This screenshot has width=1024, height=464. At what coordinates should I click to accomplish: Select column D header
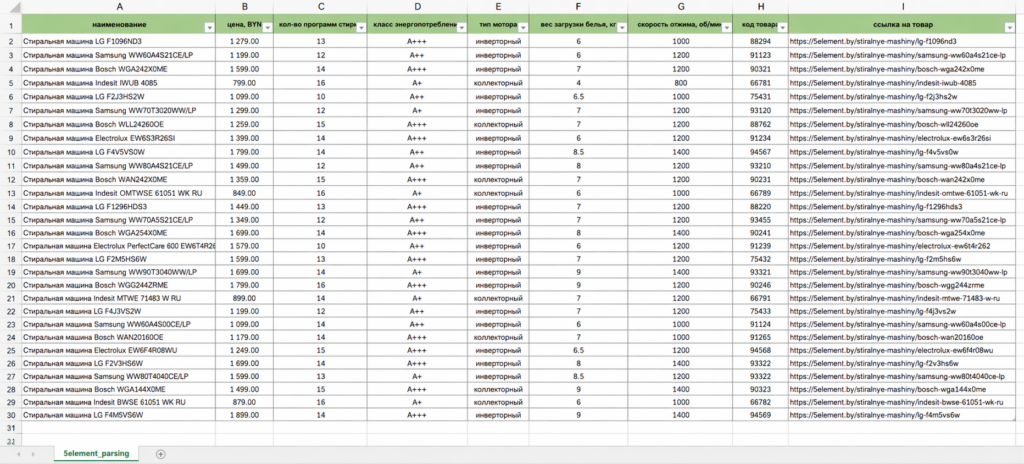tap(417, 7)
